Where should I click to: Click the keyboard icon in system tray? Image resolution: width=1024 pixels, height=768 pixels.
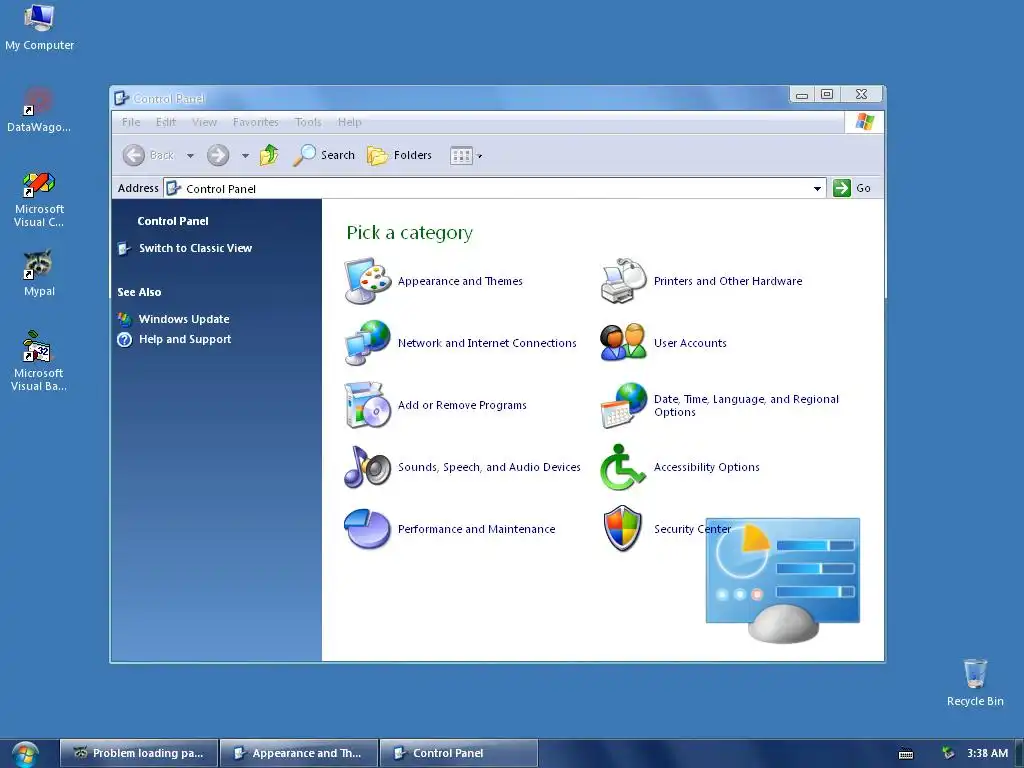pyautogui.click(x=906, y=754)
